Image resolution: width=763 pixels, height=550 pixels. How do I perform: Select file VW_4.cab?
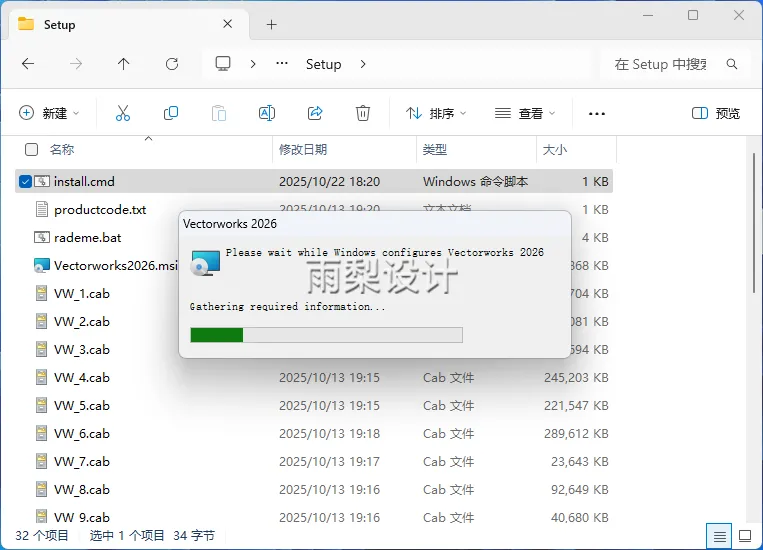pyautogui.click(x=82, y=378)
